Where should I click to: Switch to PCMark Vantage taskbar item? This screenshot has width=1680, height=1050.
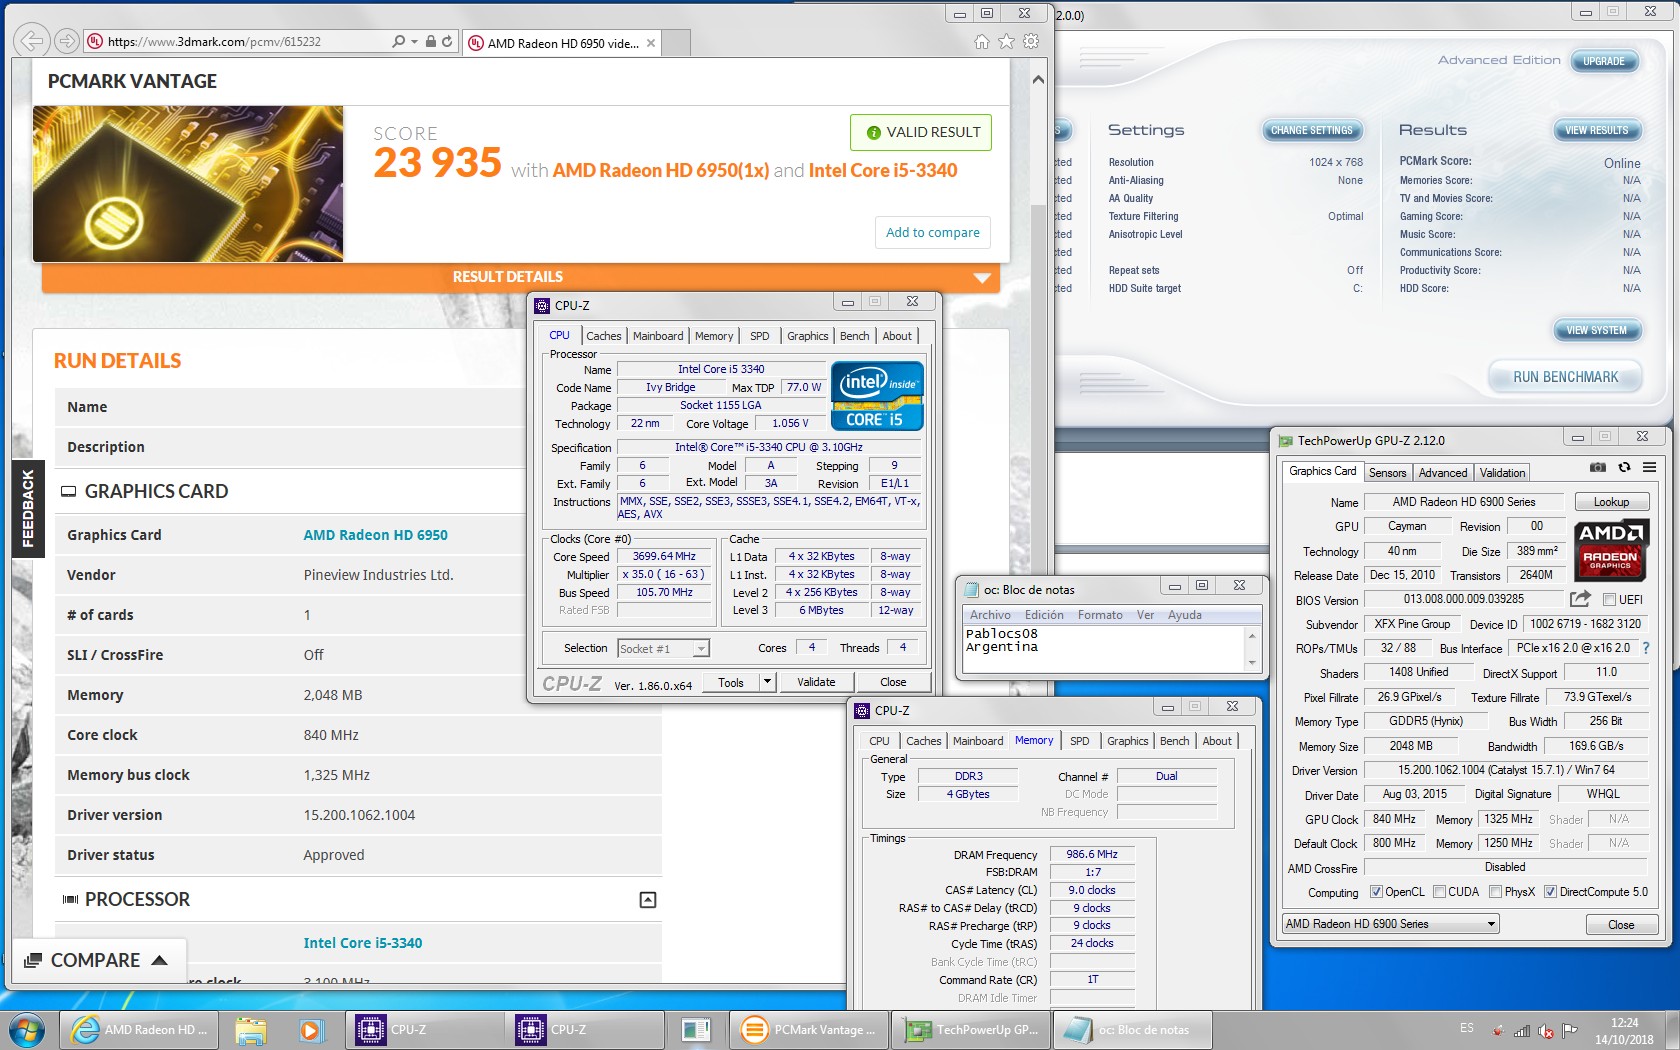coord(810,1029)
